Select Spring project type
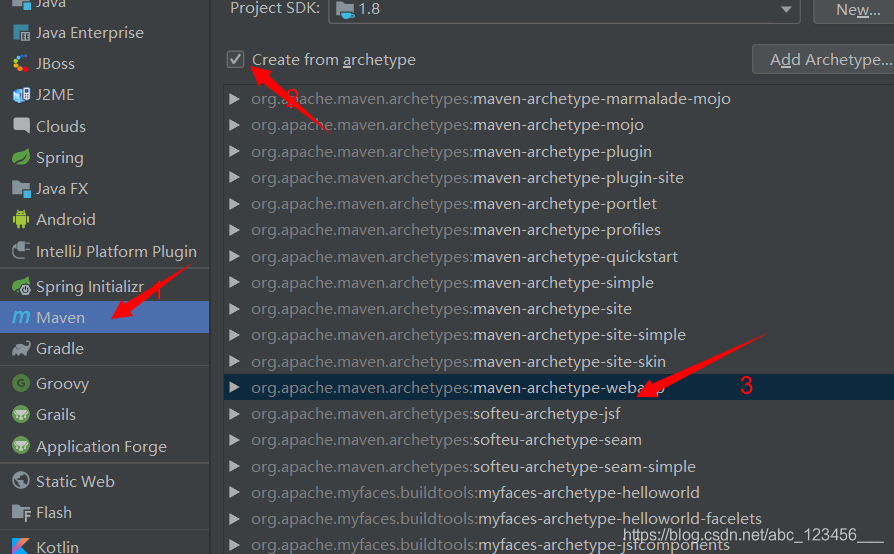The width and height of the screenshot is (894, 554). click(x=104, y=157)
